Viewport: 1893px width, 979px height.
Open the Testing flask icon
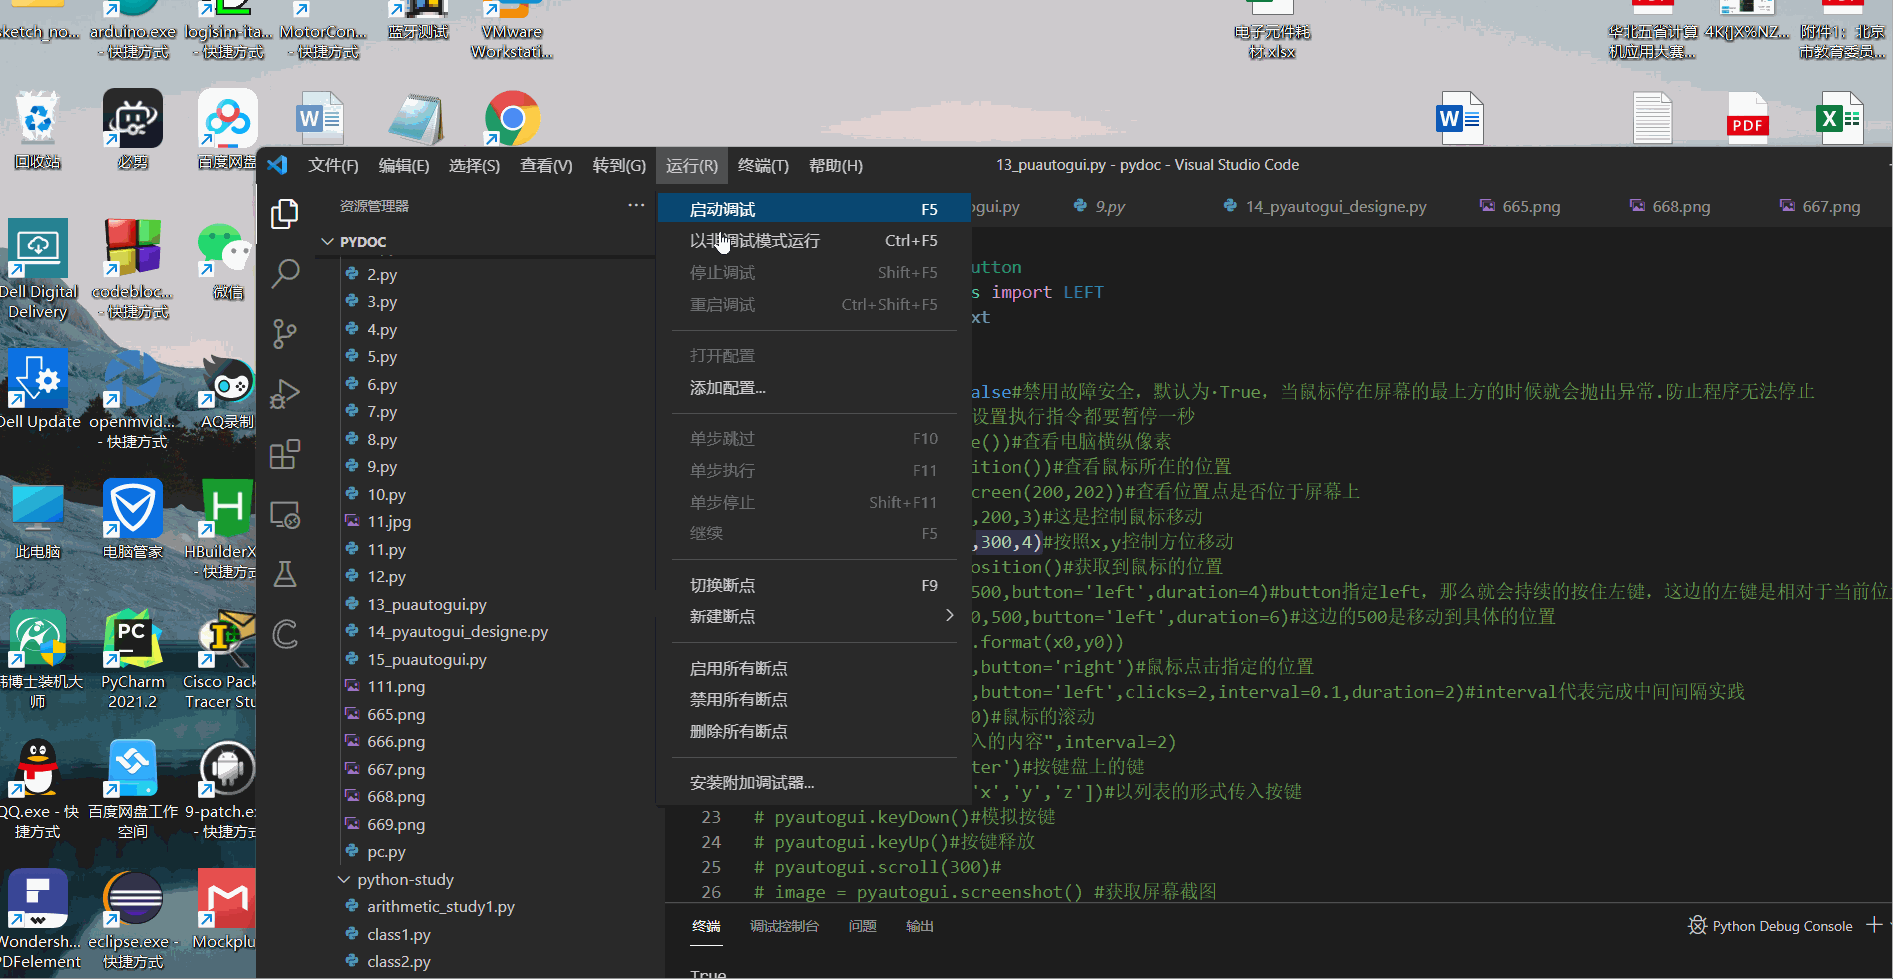pyautogui.click(x=285, y=574)
